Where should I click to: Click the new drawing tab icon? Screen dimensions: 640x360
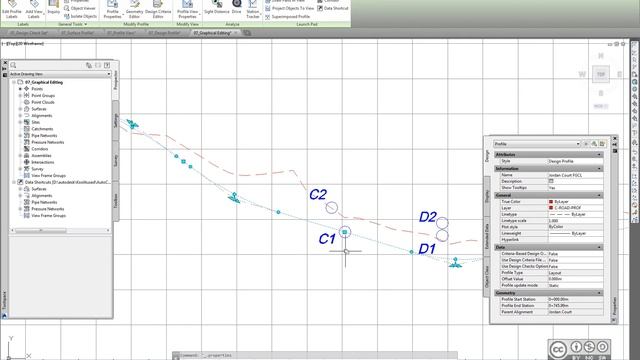pos(247,33)
